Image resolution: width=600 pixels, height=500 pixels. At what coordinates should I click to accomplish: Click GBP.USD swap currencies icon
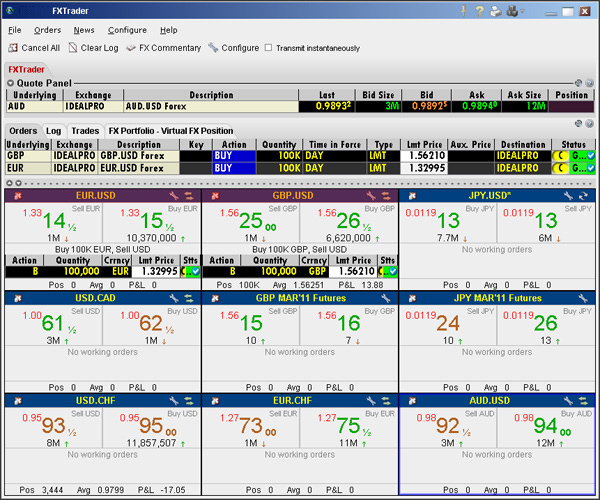click(386, 196)
